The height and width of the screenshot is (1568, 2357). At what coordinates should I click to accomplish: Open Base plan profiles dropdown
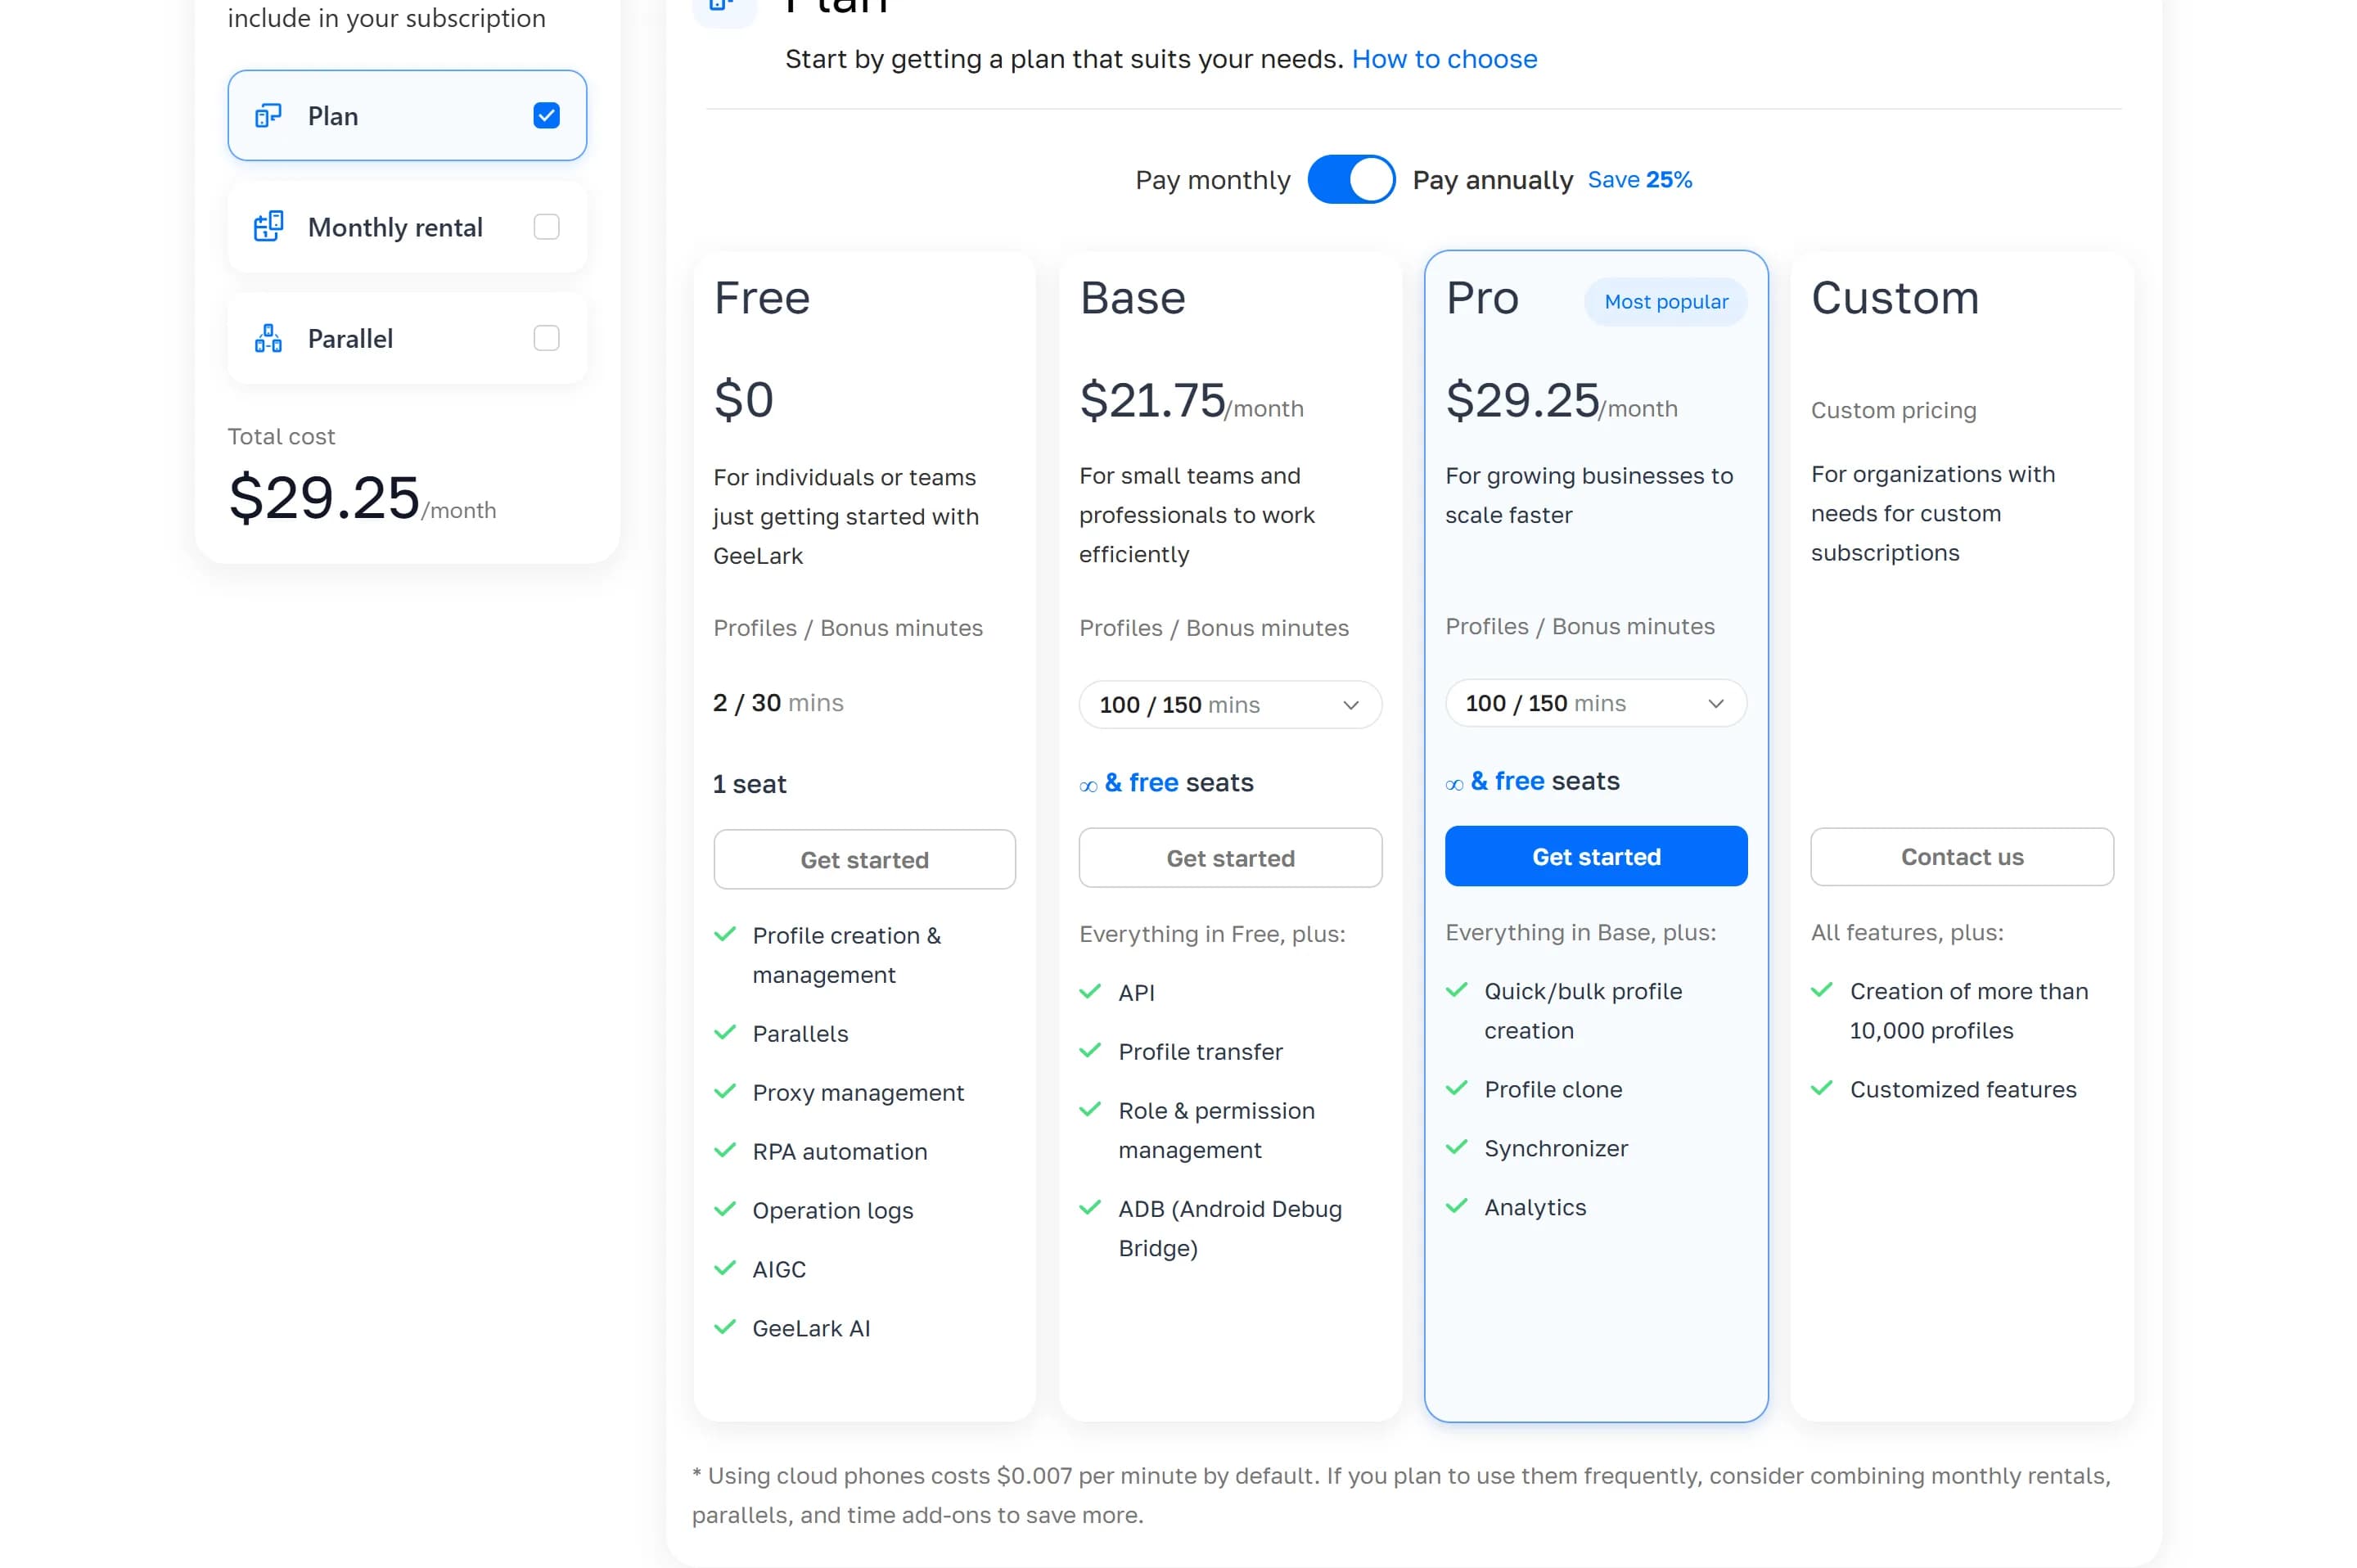coord(1230,705)
